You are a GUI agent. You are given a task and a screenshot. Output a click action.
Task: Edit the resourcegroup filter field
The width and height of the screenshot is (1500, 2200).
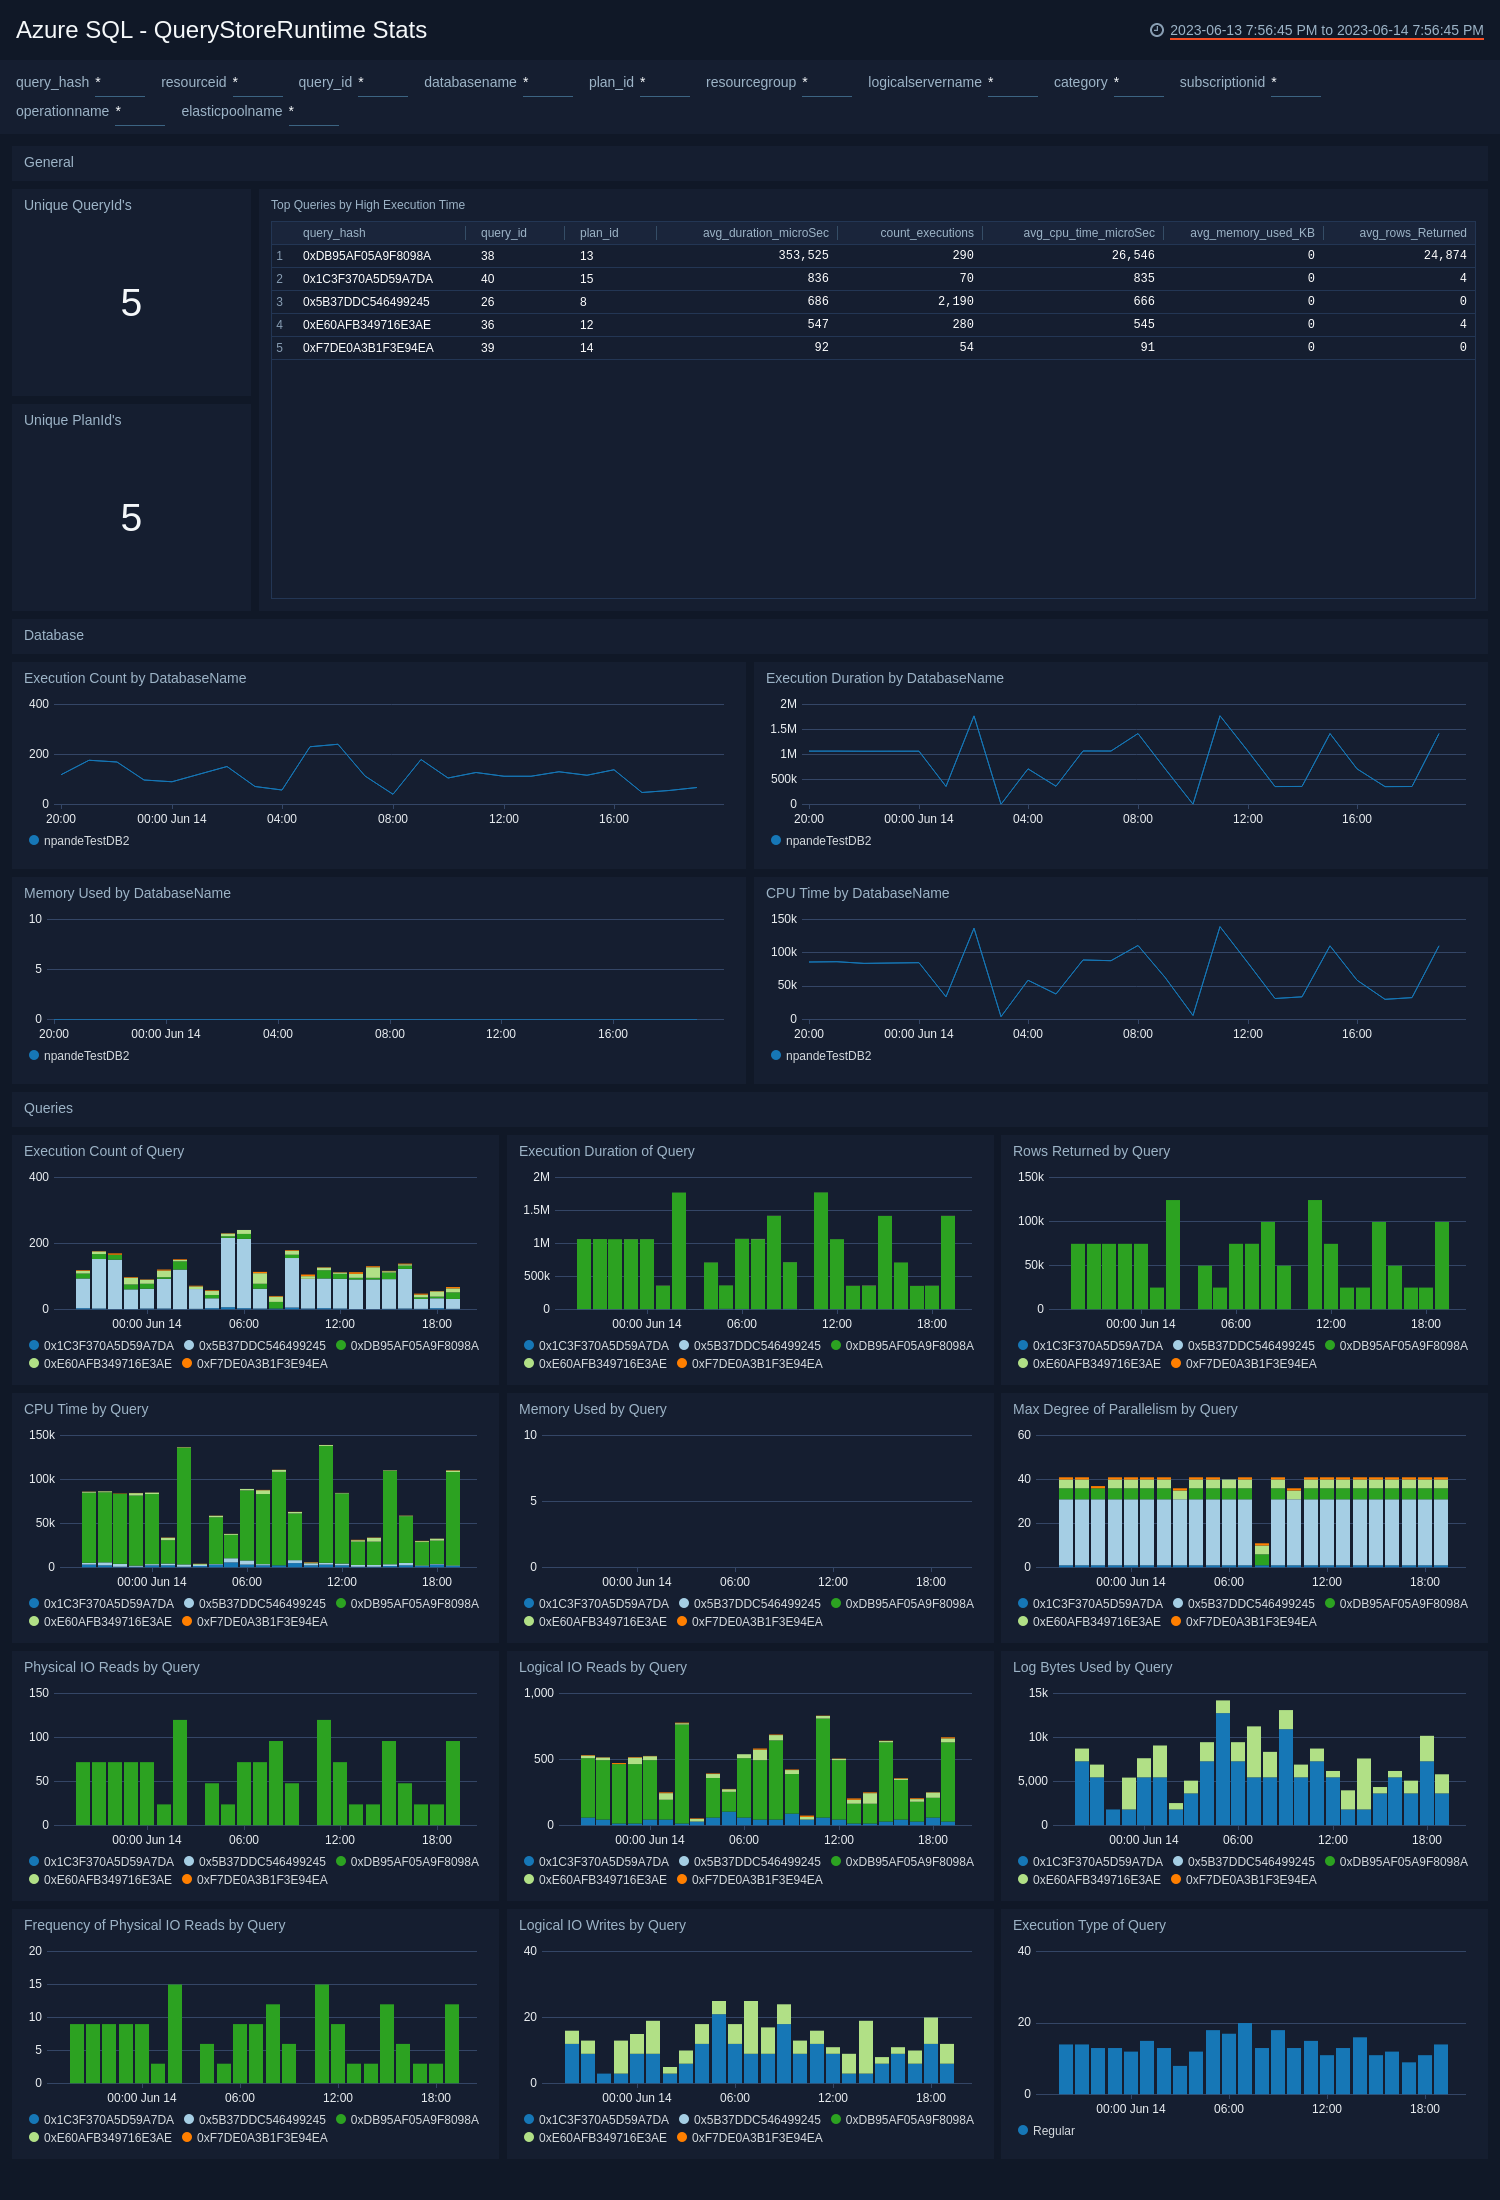tap(827, 83)
